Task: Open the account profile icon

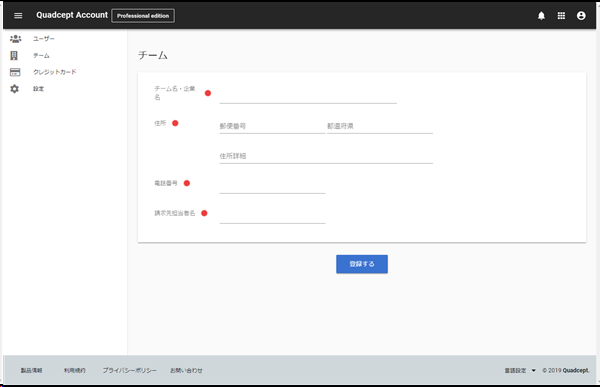Action: pyautogui.click(x=581, y=16)
